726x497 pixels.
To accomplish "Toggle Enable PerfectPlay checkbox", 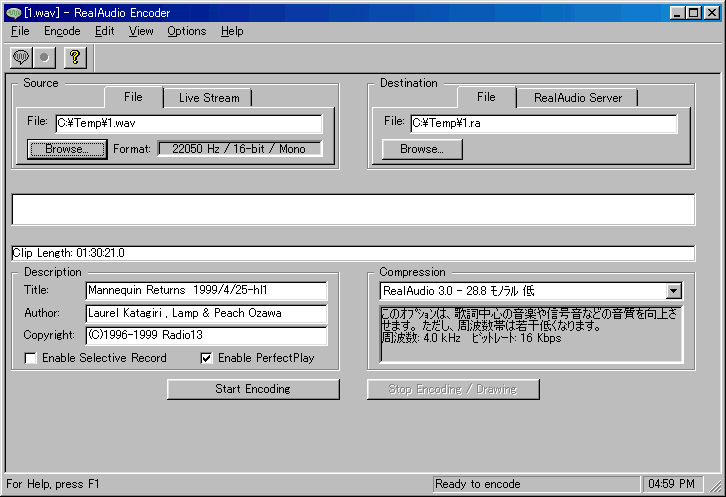I will pos(207,358).
